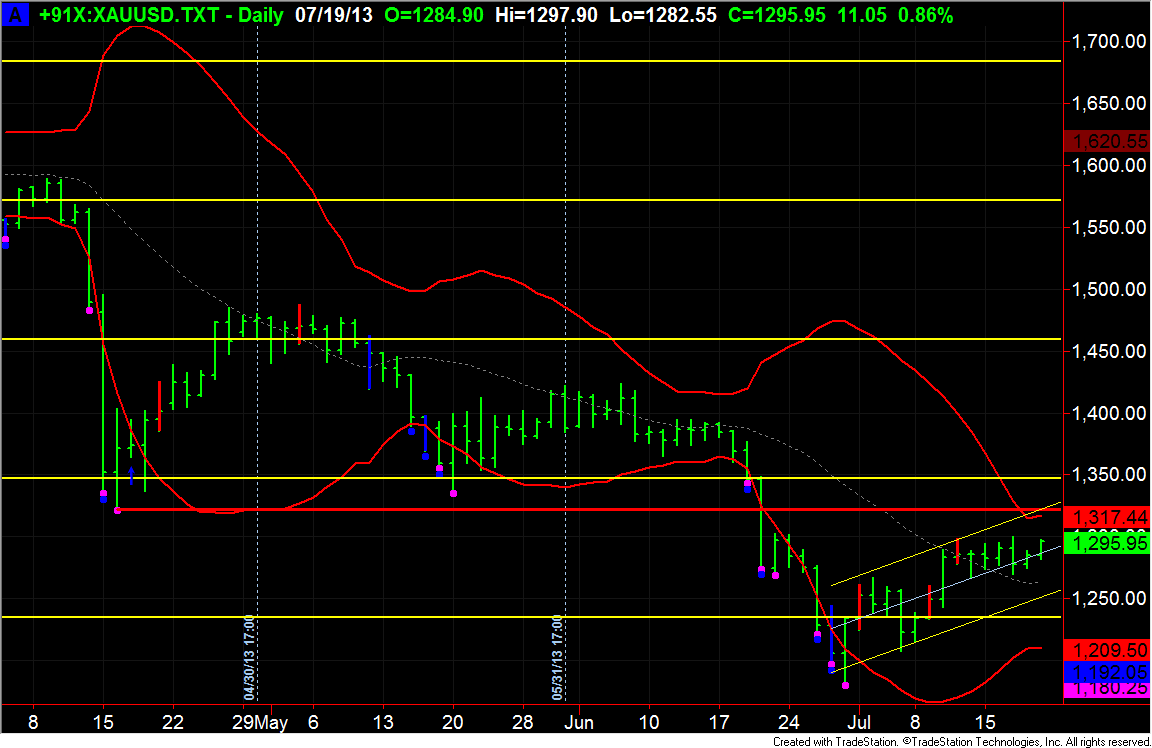Click the 28 date axis label

[522, 722]
